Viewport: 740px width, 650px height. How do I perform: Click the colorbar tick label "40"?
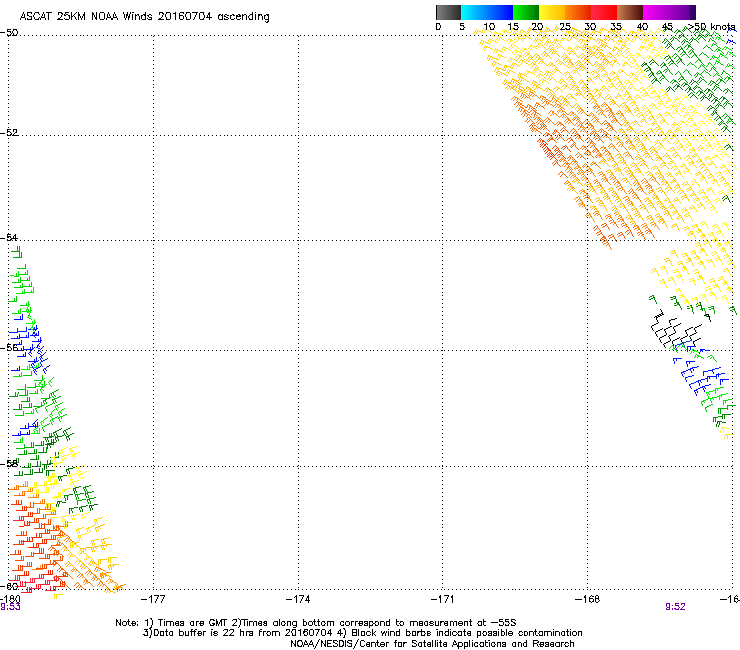click(x=642, y=27)
